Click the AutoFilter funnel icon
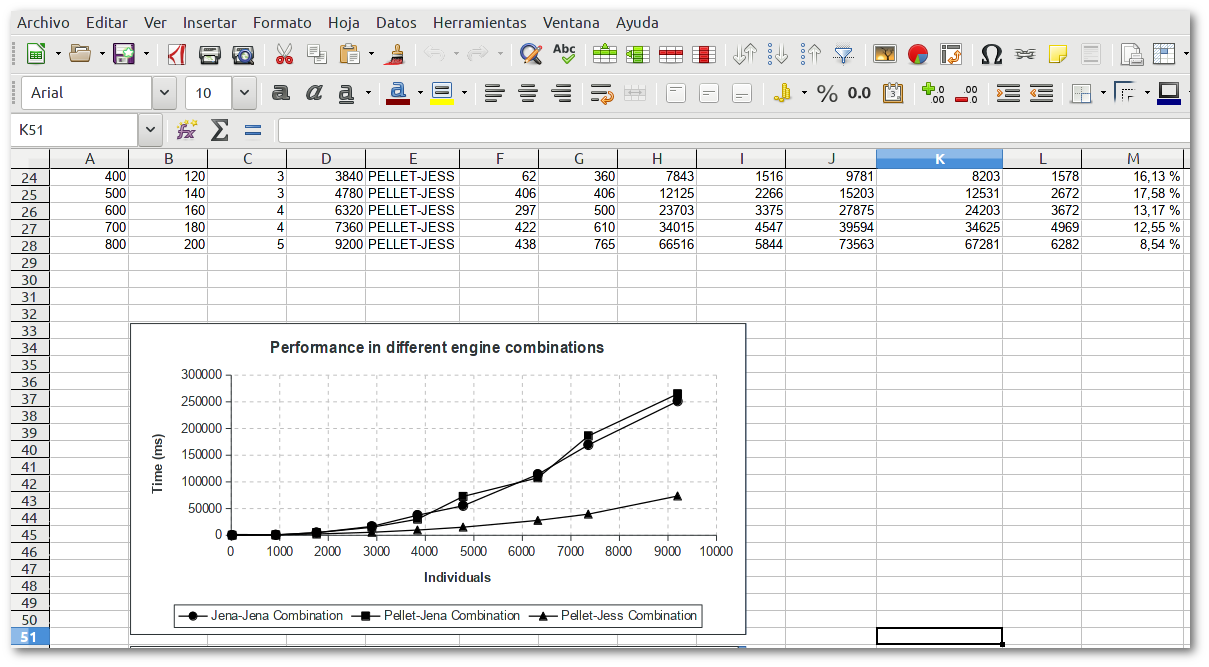This screenshot has width=1209, height=667. [x=845, y=54]
